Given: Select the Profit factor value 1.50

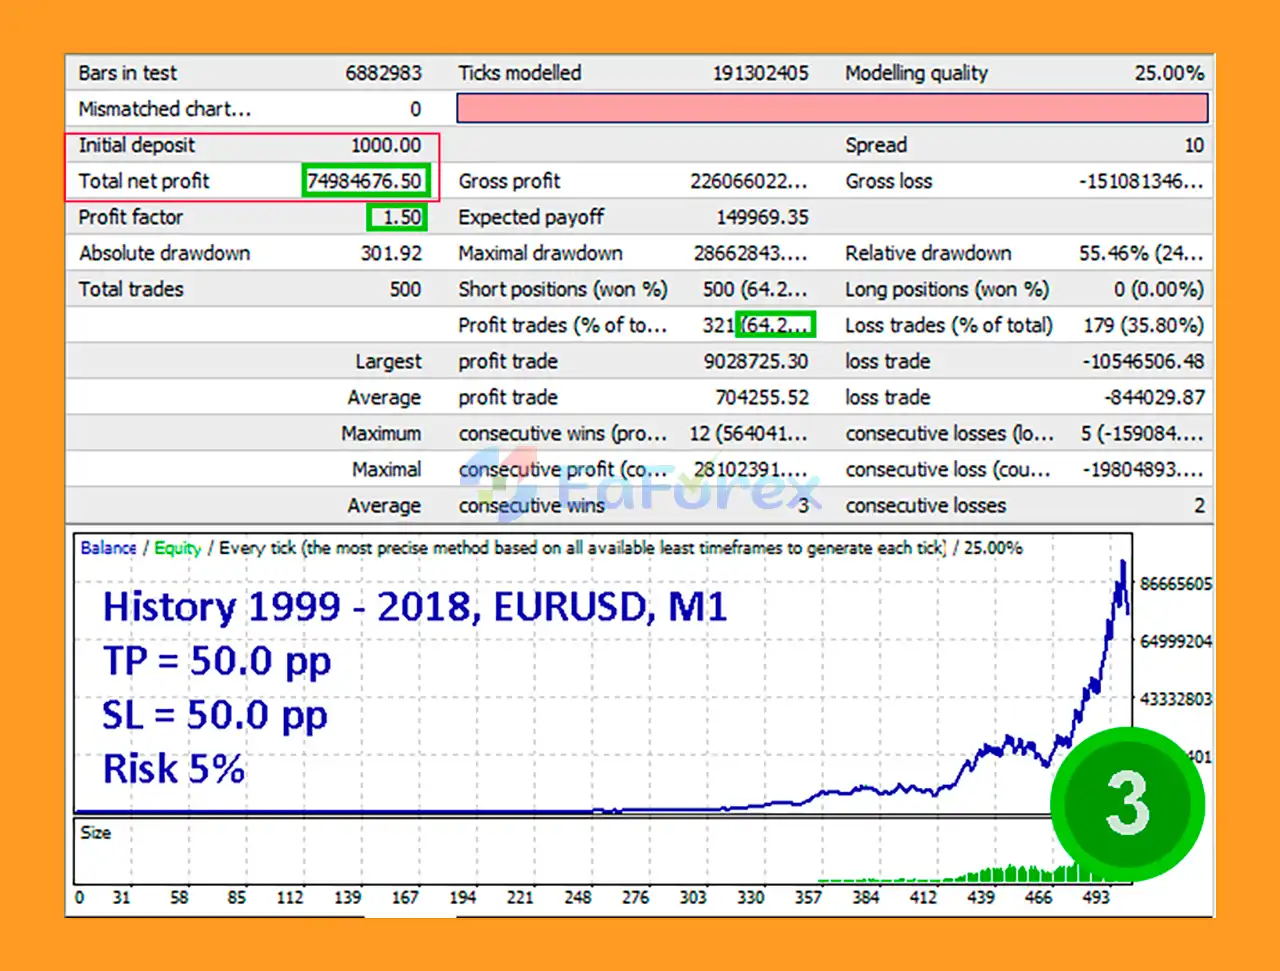Looking at the screenshot, I should tap(398, 217).
